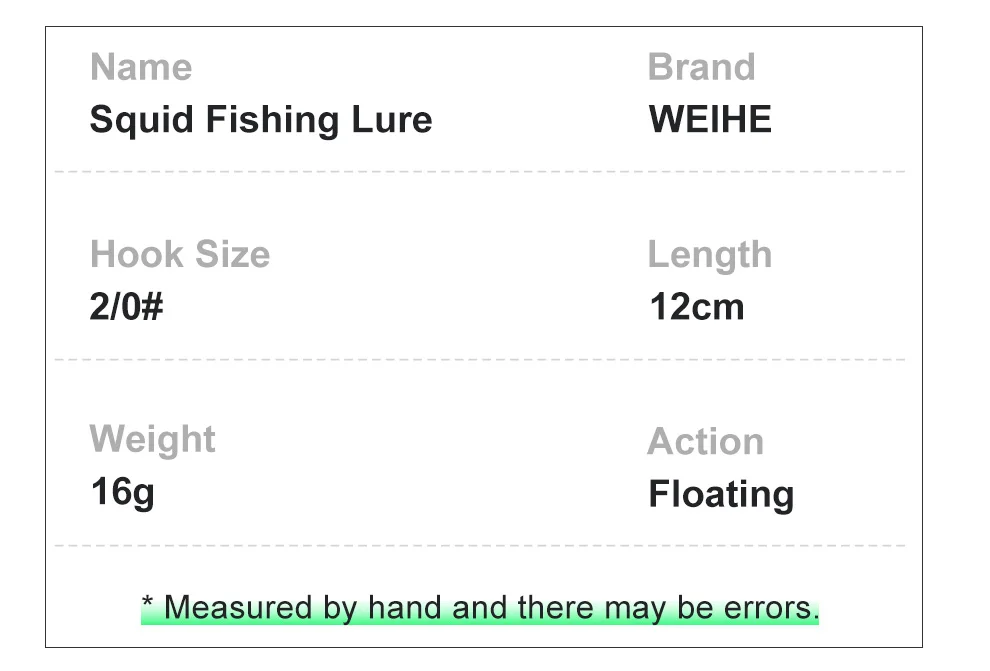Click the gray "Action" label
This screenshot has height=671, width=990.
tap(705, 442)
